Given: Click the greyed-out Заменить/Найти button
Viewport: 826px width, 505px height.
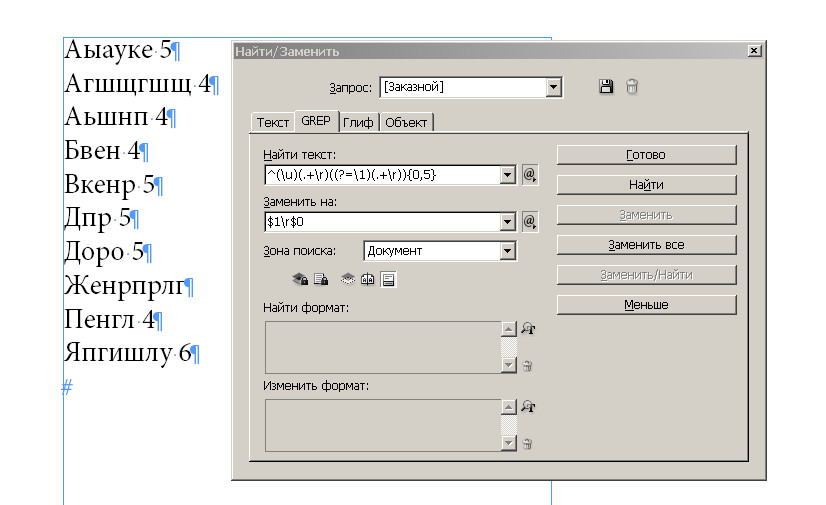Looking at the screenshot, I should 646,275.
